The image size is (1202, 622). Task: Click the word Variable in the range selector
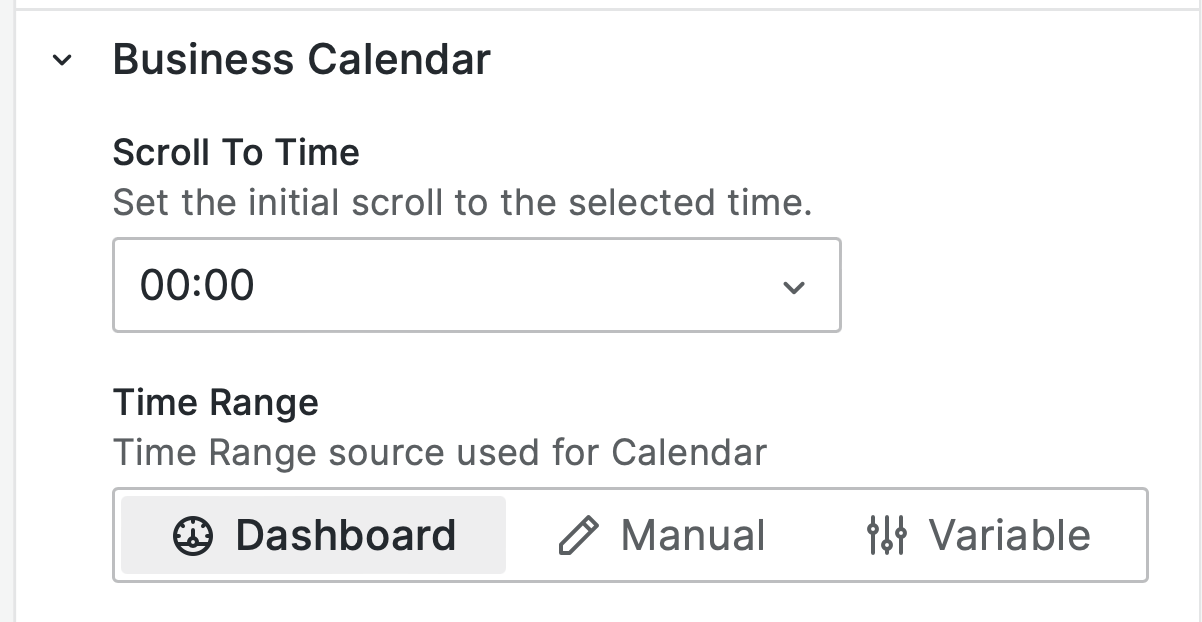pyautogui.click(x=1009, y=535)
